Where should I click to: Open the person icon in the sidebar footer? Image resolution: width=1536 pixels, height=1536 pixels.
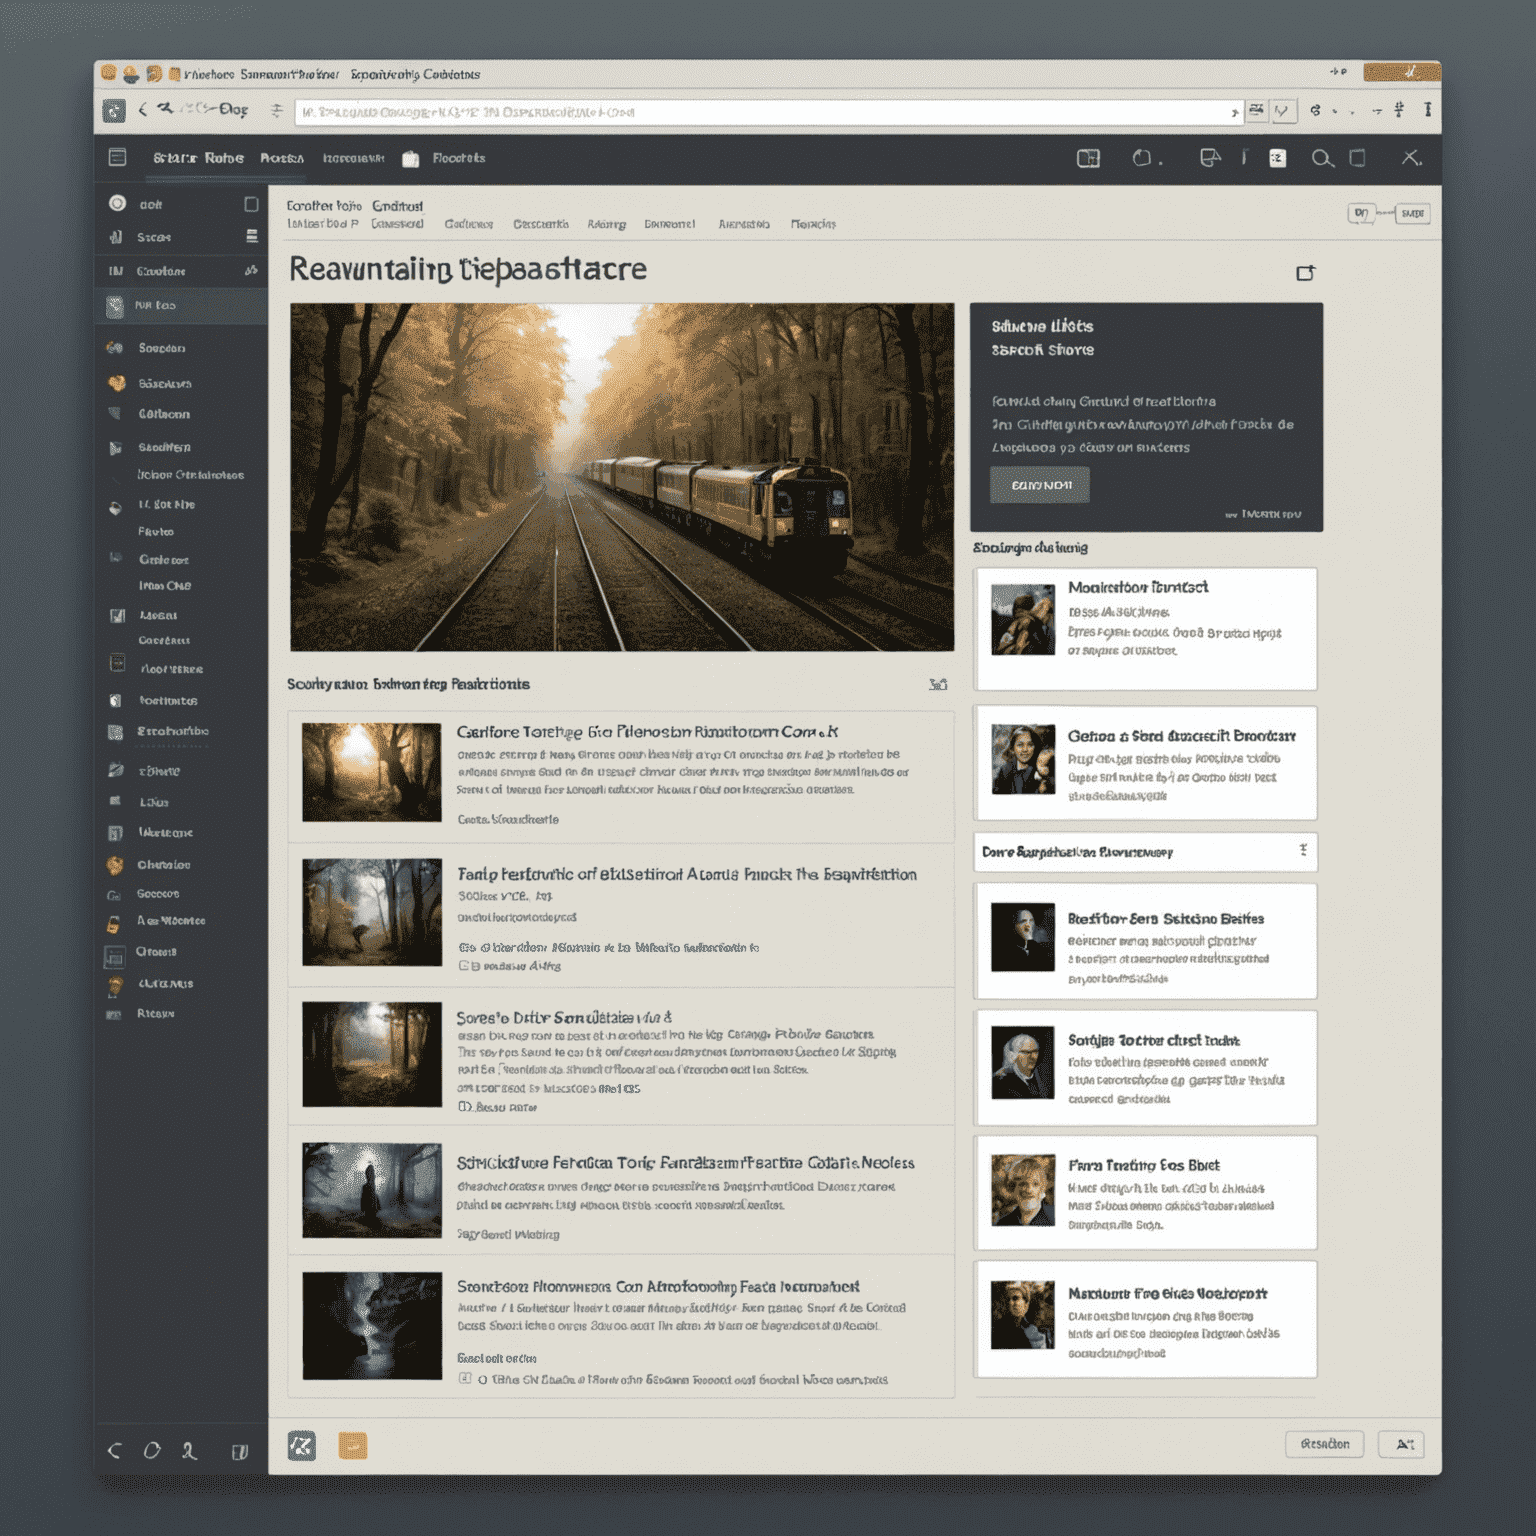[x=189, y=1451]
